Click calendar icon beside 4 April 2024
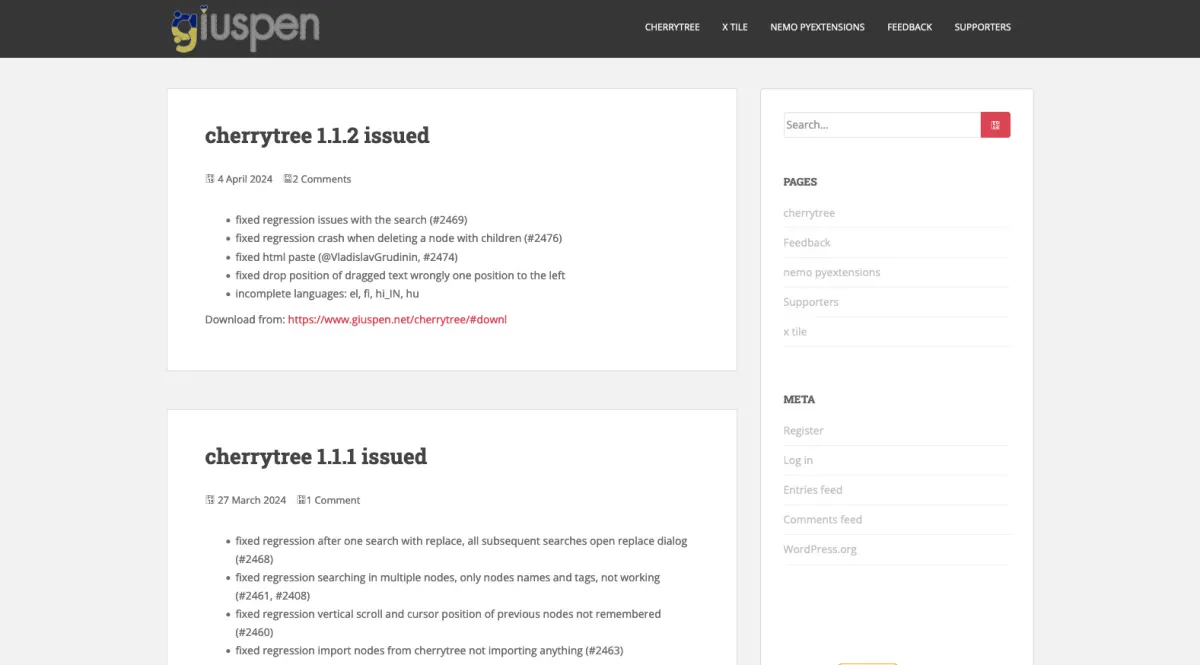1200x665 pixels. (x=210, y=179)
